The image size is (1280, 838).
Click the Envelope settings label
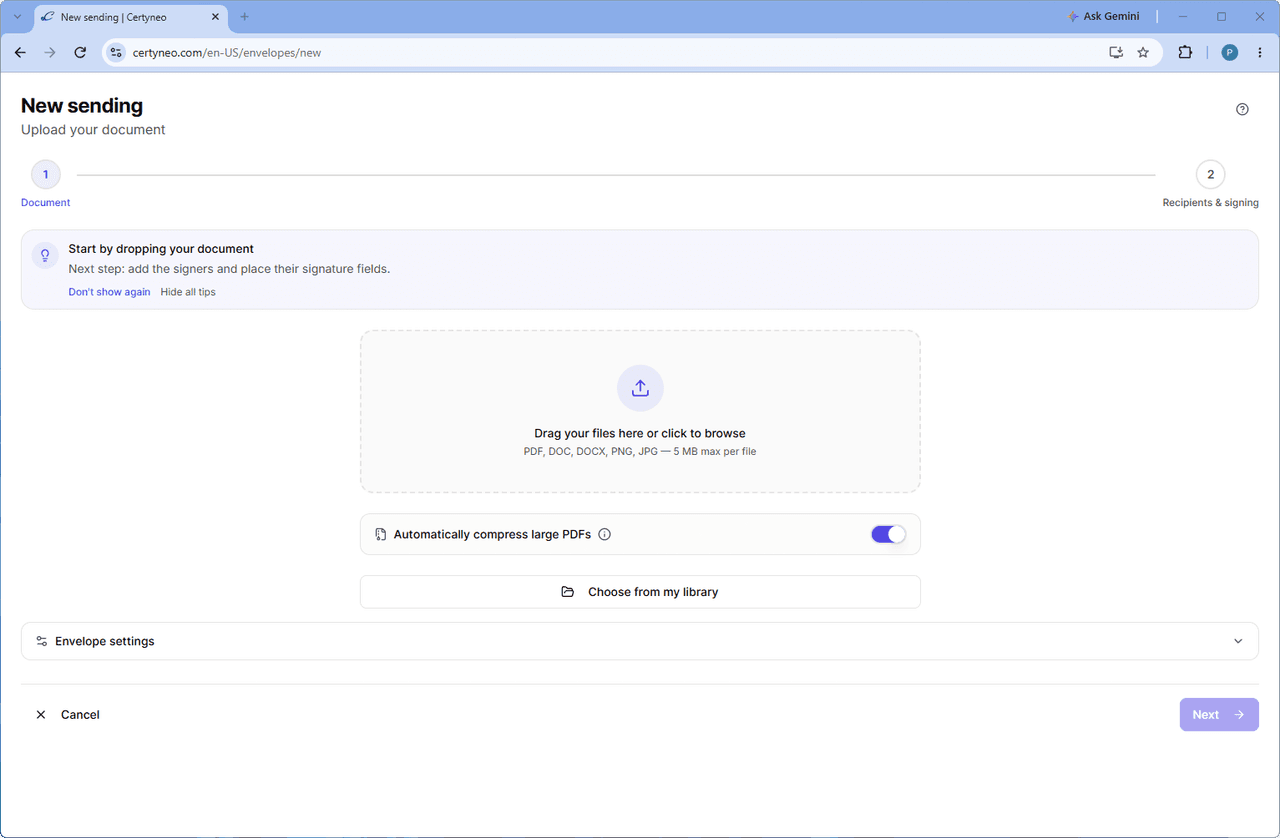[x=105, y=641]
